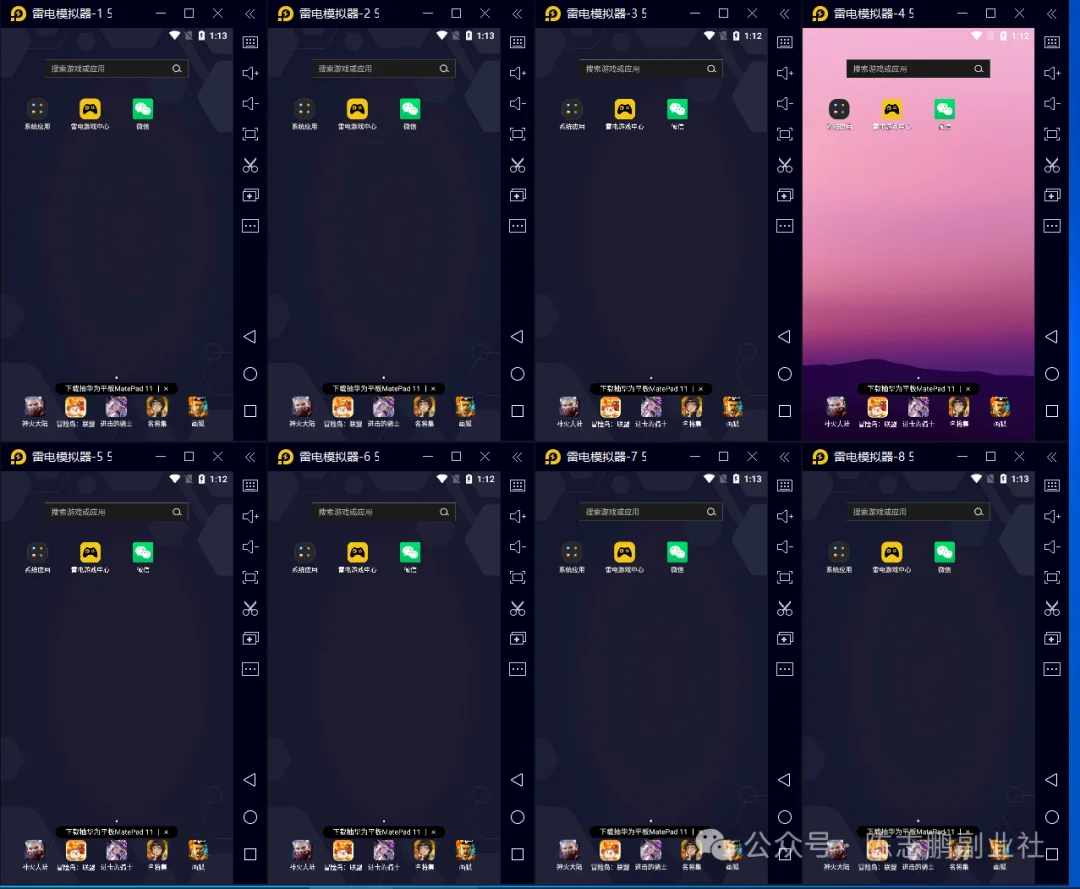This screenshot has height=889, width=1080.
Task: Open keyboard mapping in 雷电模拟器-1 sidebar
Action: click(x=251, y=43)
